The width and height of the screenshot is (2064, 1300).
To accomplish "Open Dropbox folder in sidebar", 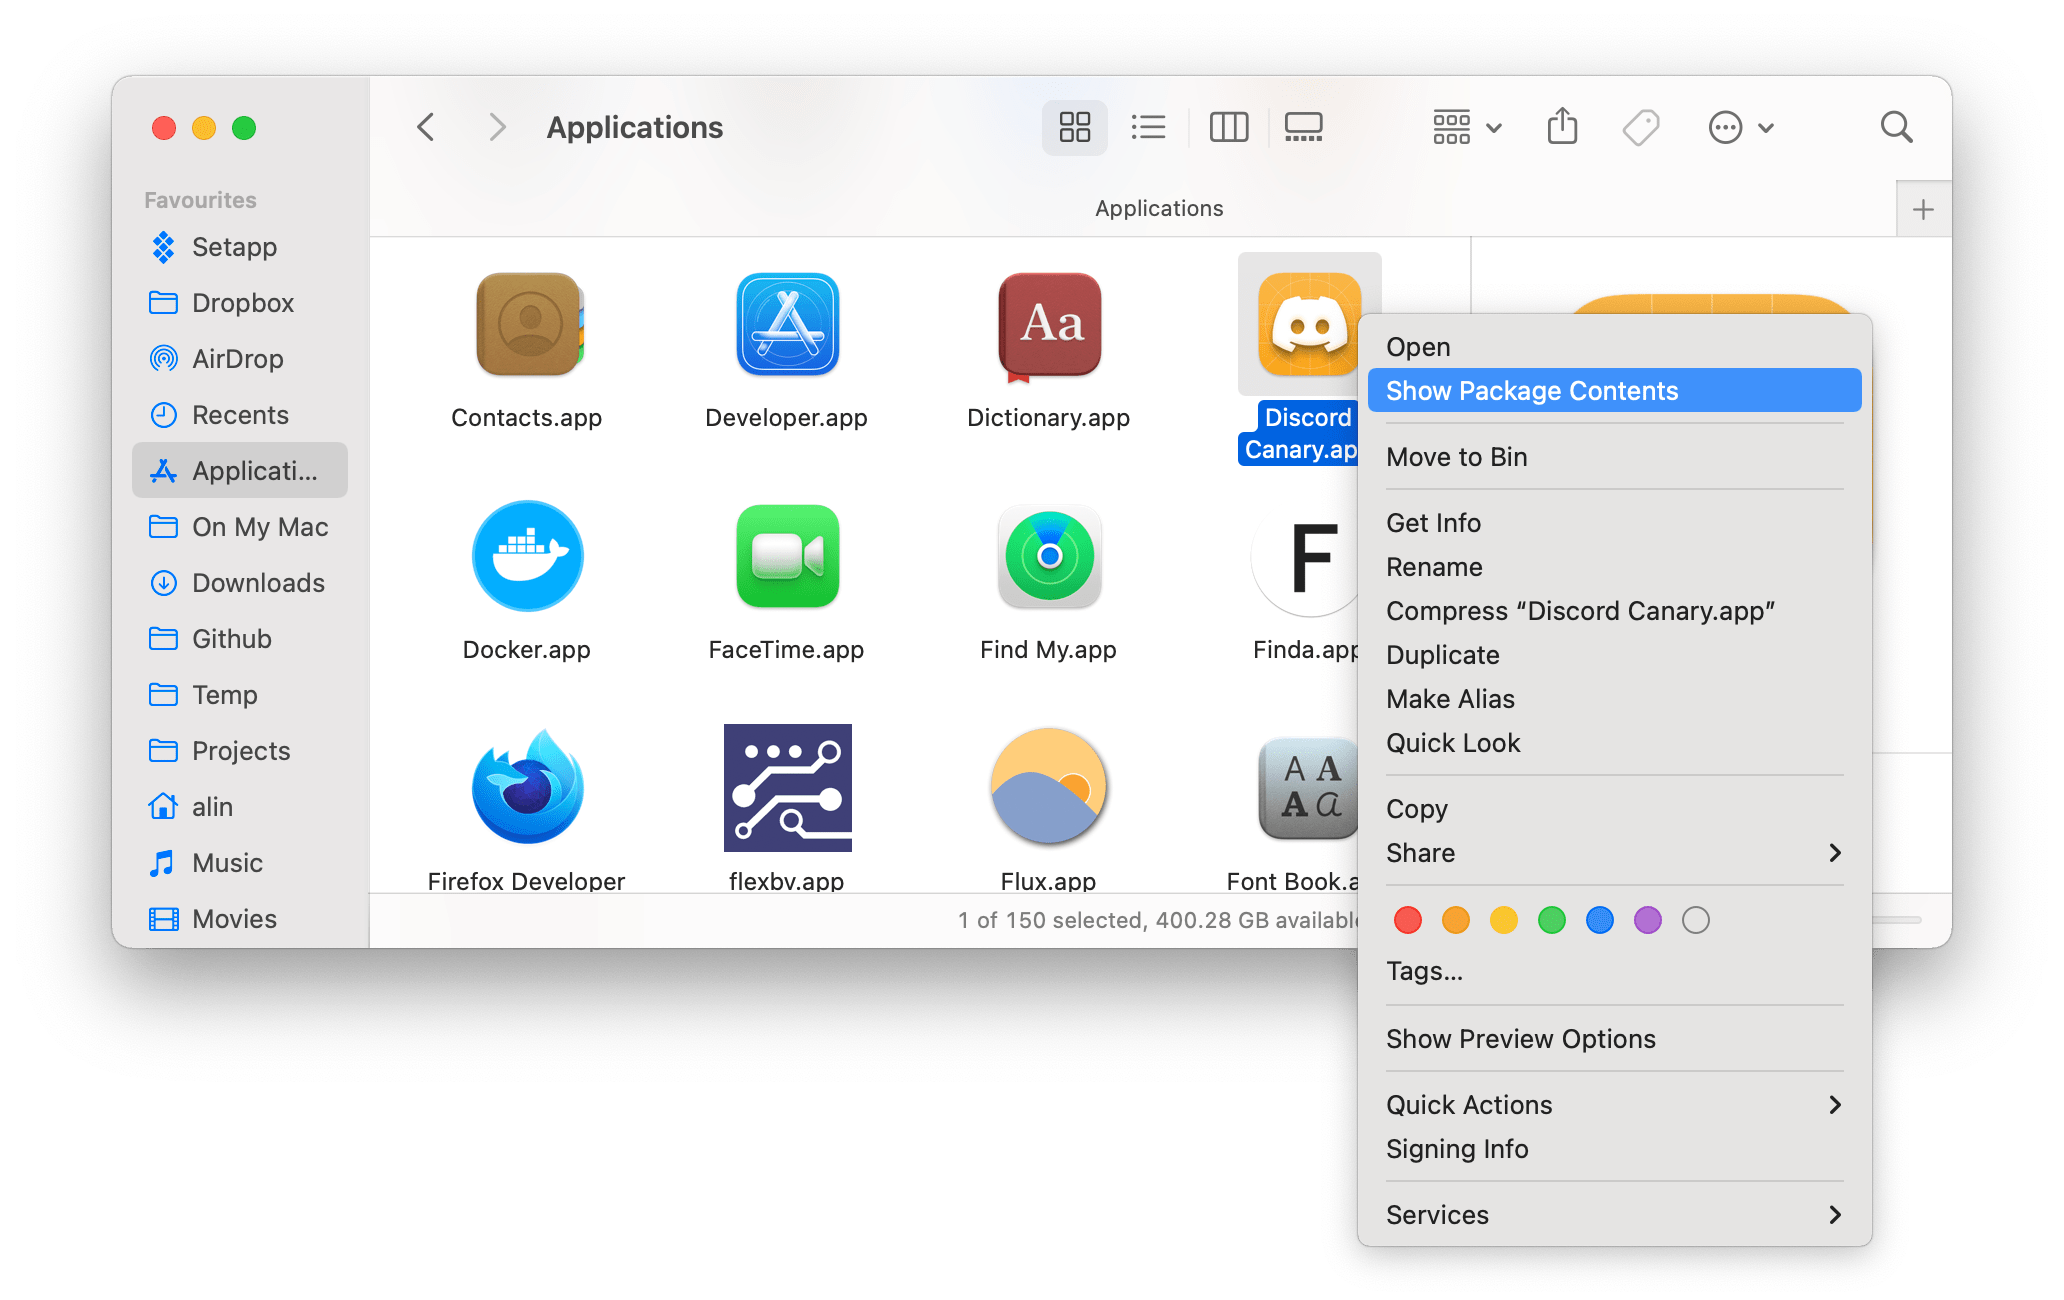I will pyautogui.click(x=240, y=303).
